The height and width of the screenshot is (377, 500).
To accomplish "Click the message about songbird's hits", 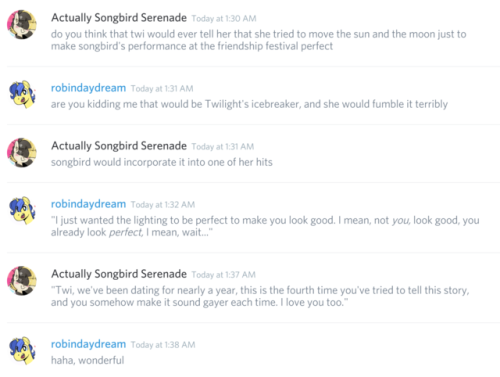I will pyautogui.click(x=162, y=162).
